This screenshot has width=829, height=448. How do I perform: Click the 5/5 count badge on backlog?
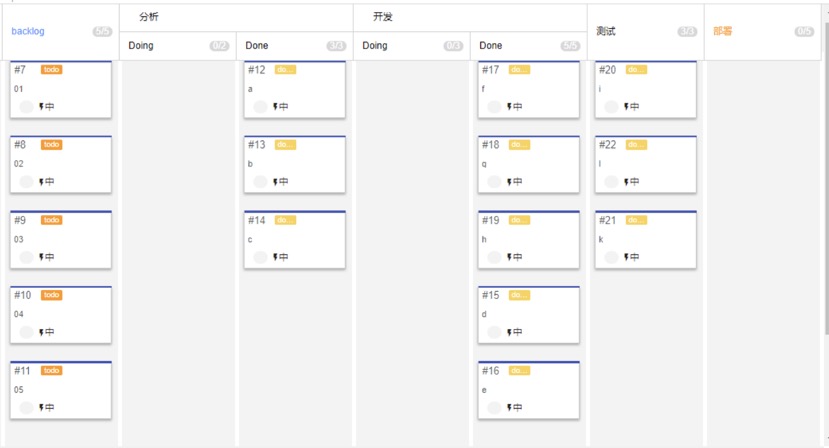102,31
